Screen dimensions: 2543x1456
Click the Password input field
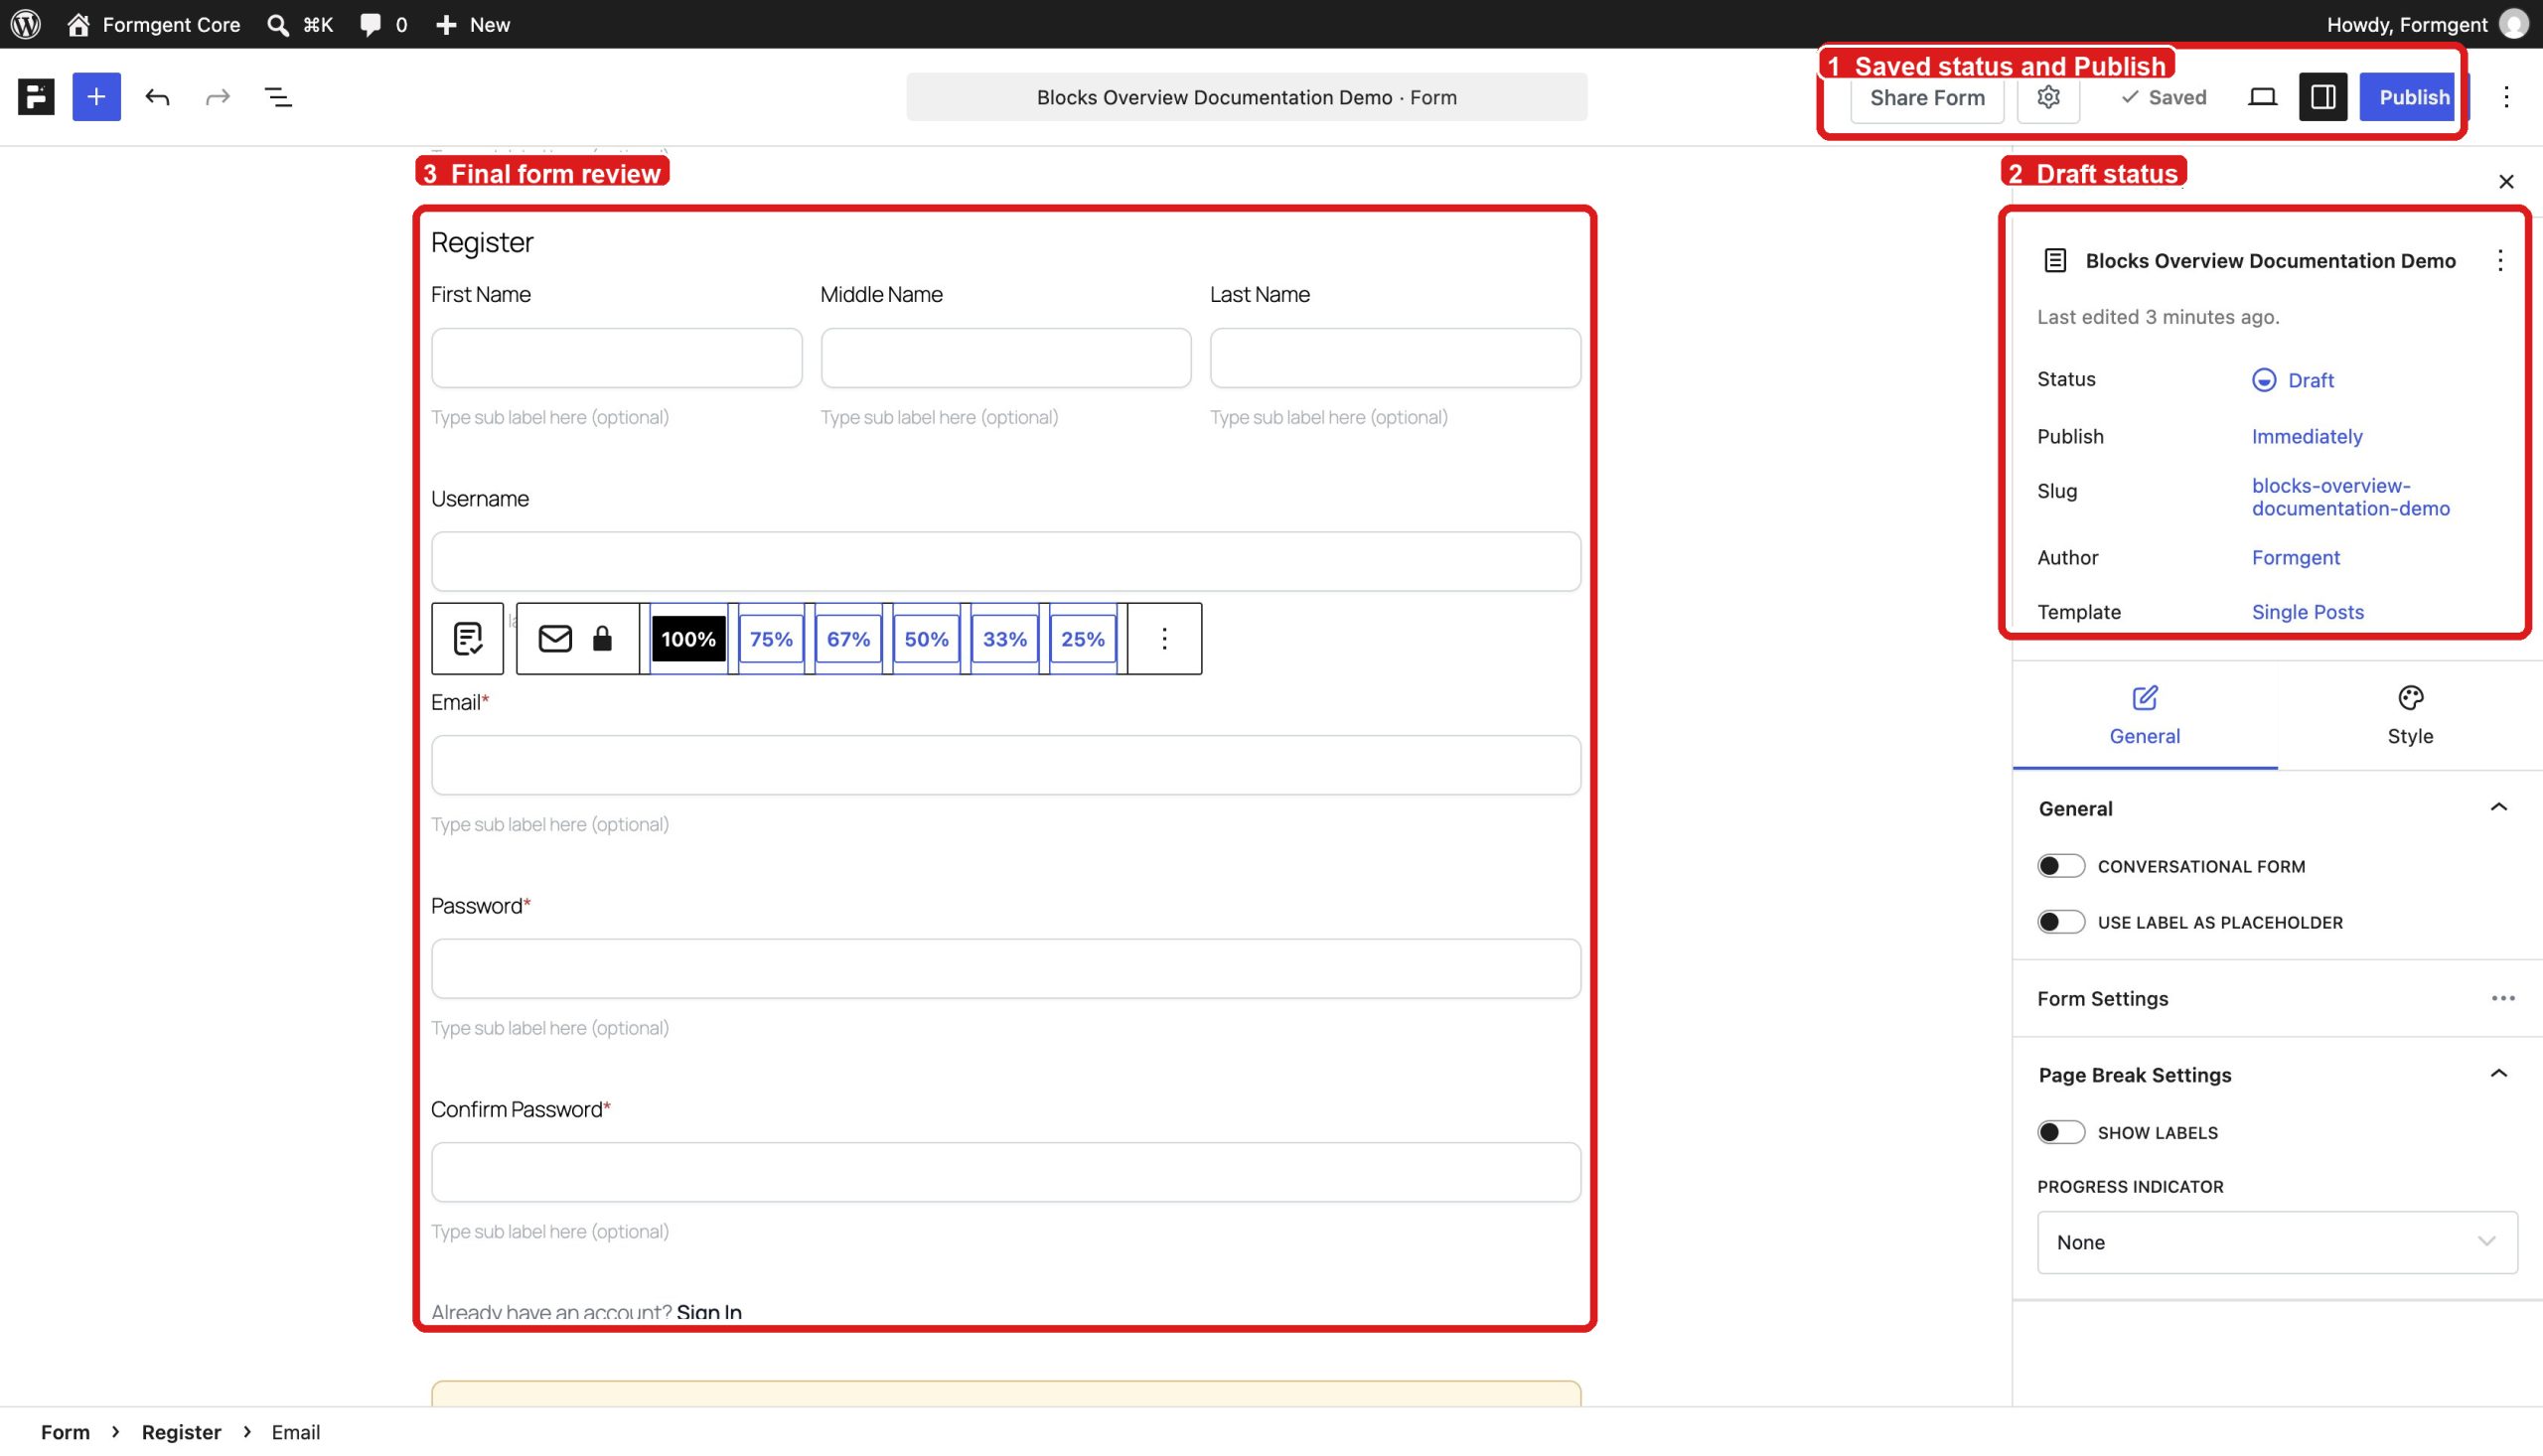(x=1005, y=968)
